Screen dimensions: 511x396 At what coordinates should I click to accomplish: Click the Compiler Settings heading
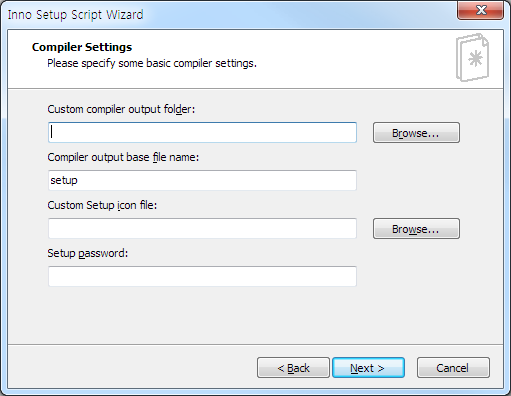click(82, 47)
